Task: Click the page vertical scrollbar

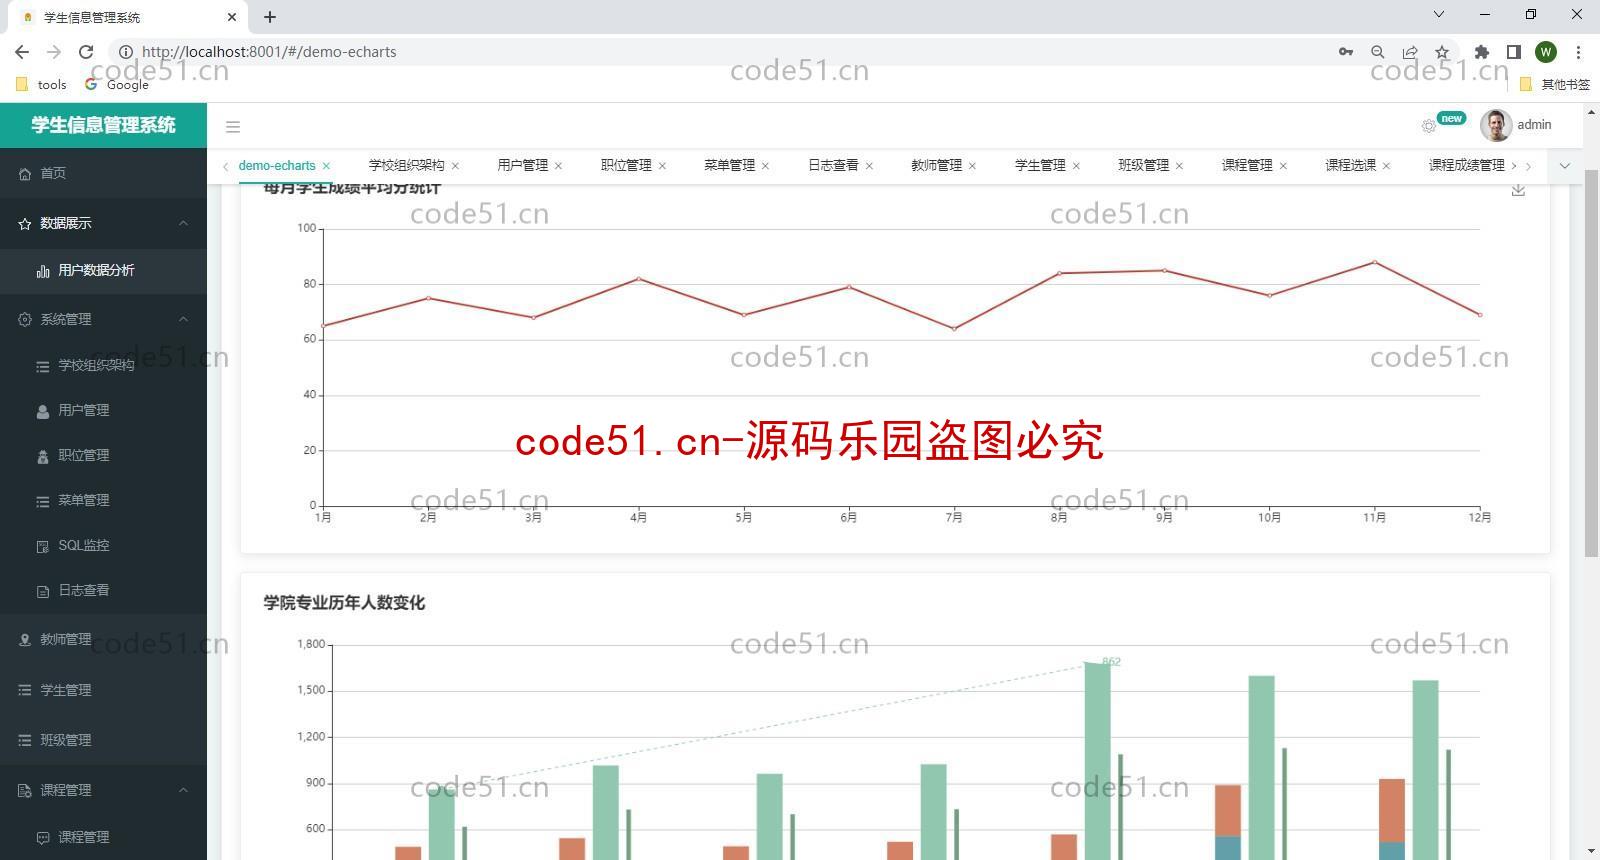Action: click(x=1591, y=363)
